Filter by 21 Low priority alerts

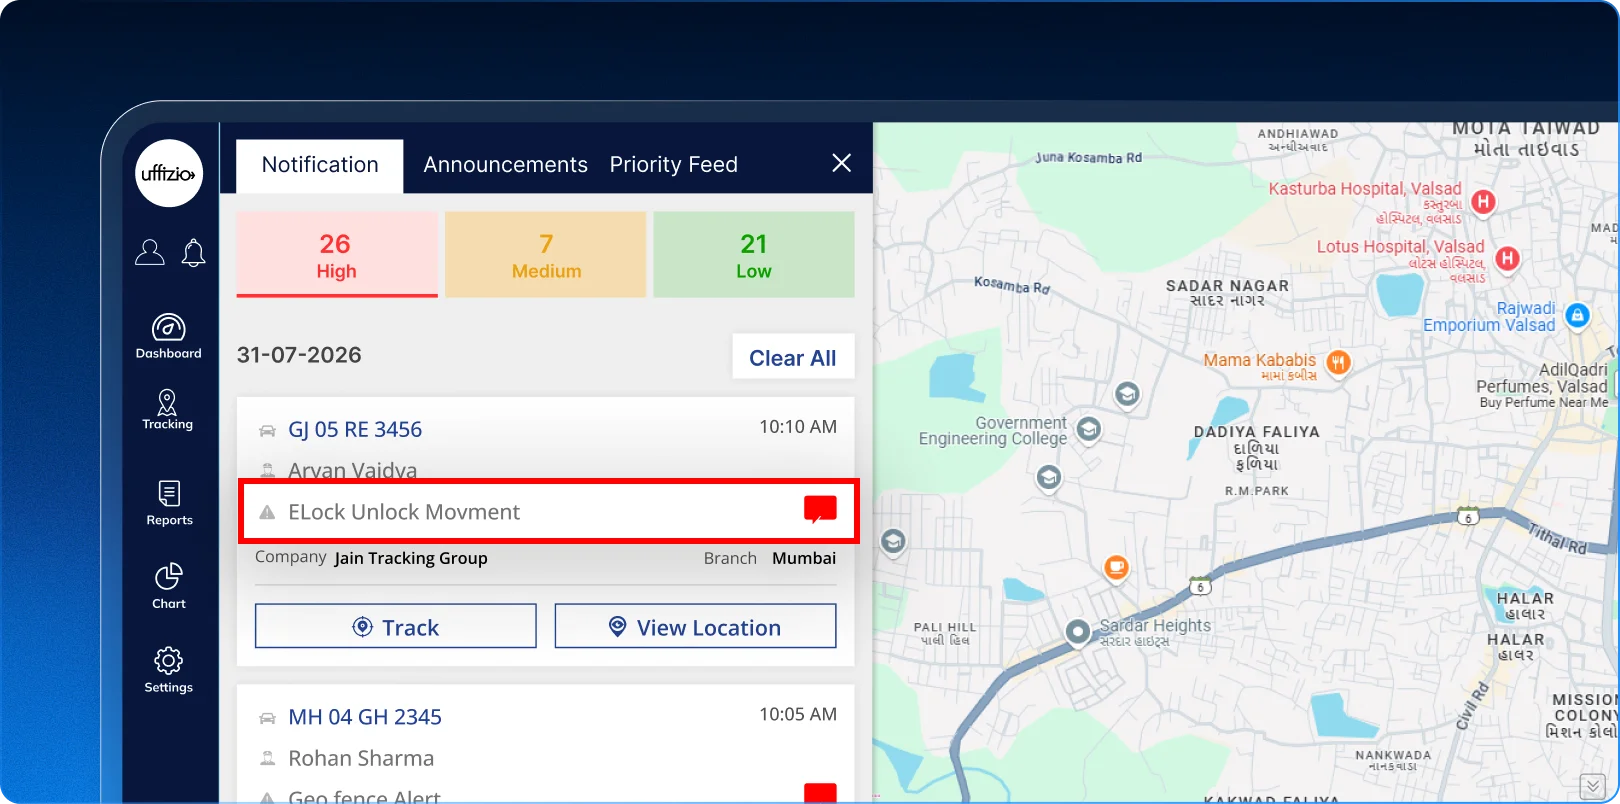pyautogui.click(x=754, y=254)
